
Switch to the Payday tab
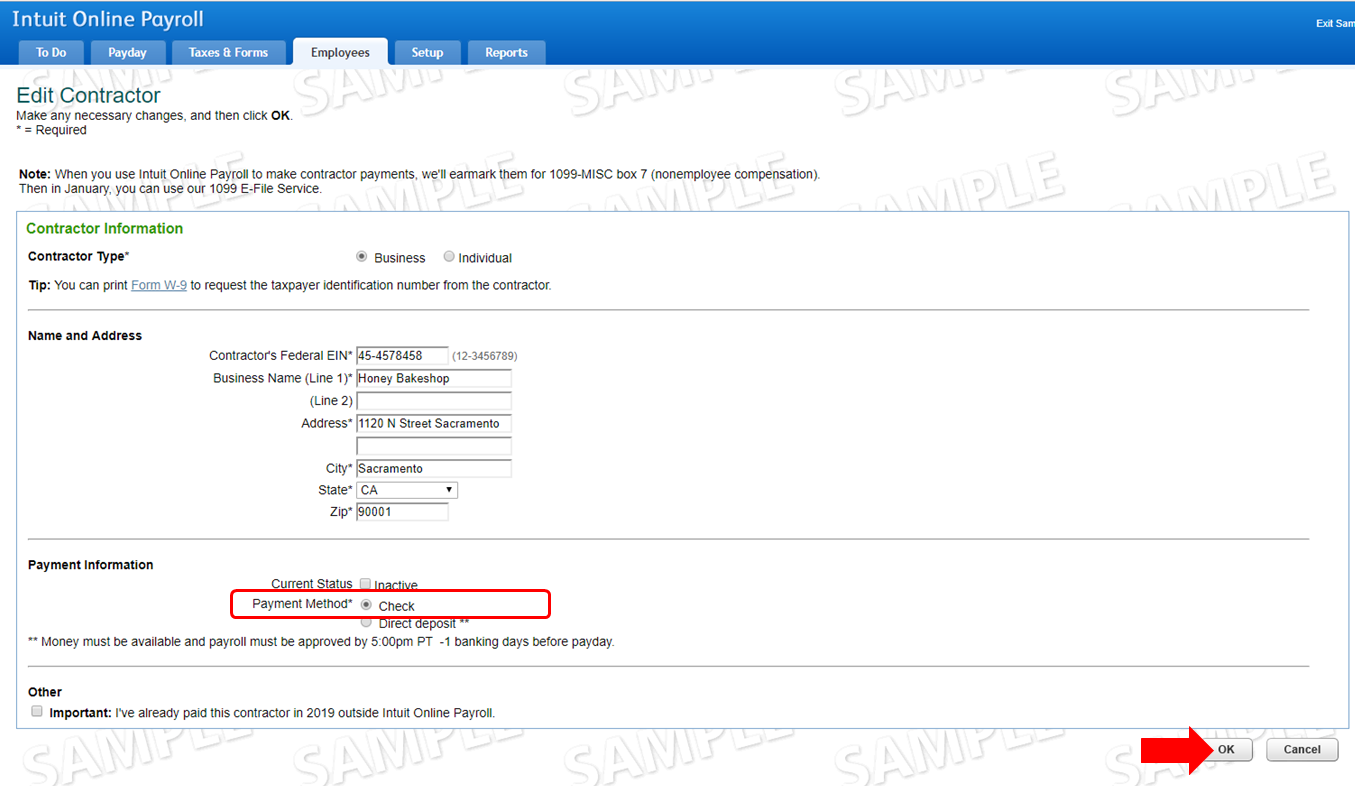pyautogui.click(x=128, y=53)
